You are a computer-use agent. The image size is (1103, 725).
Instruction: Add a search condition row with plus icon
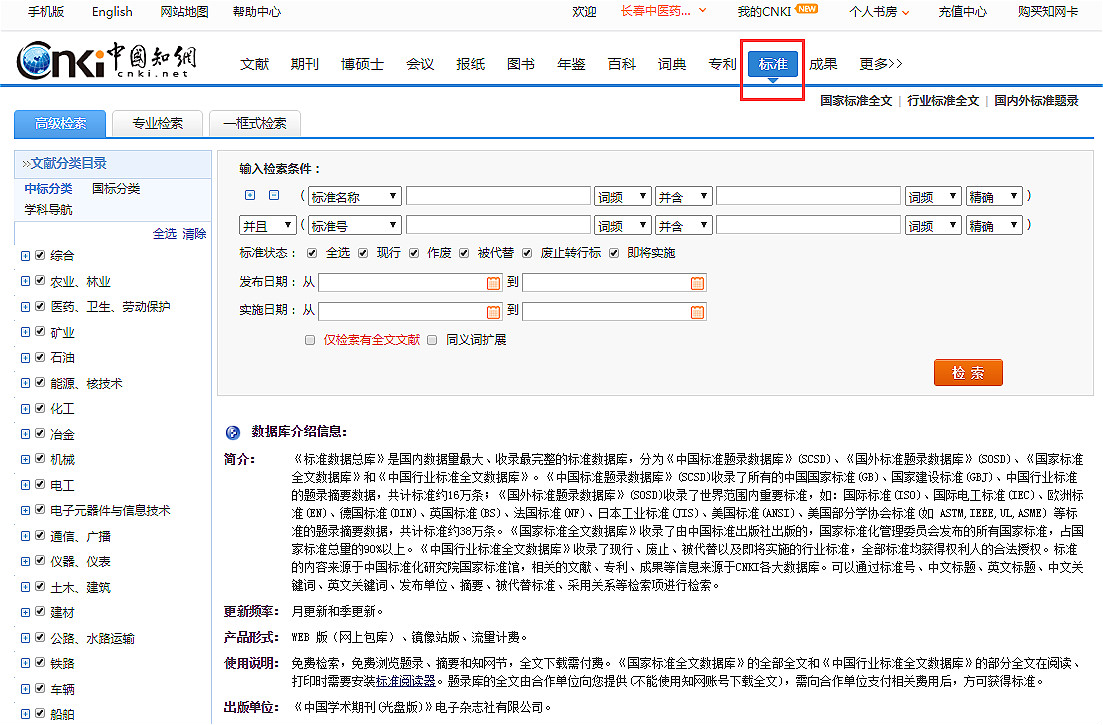tap(250, 195)
